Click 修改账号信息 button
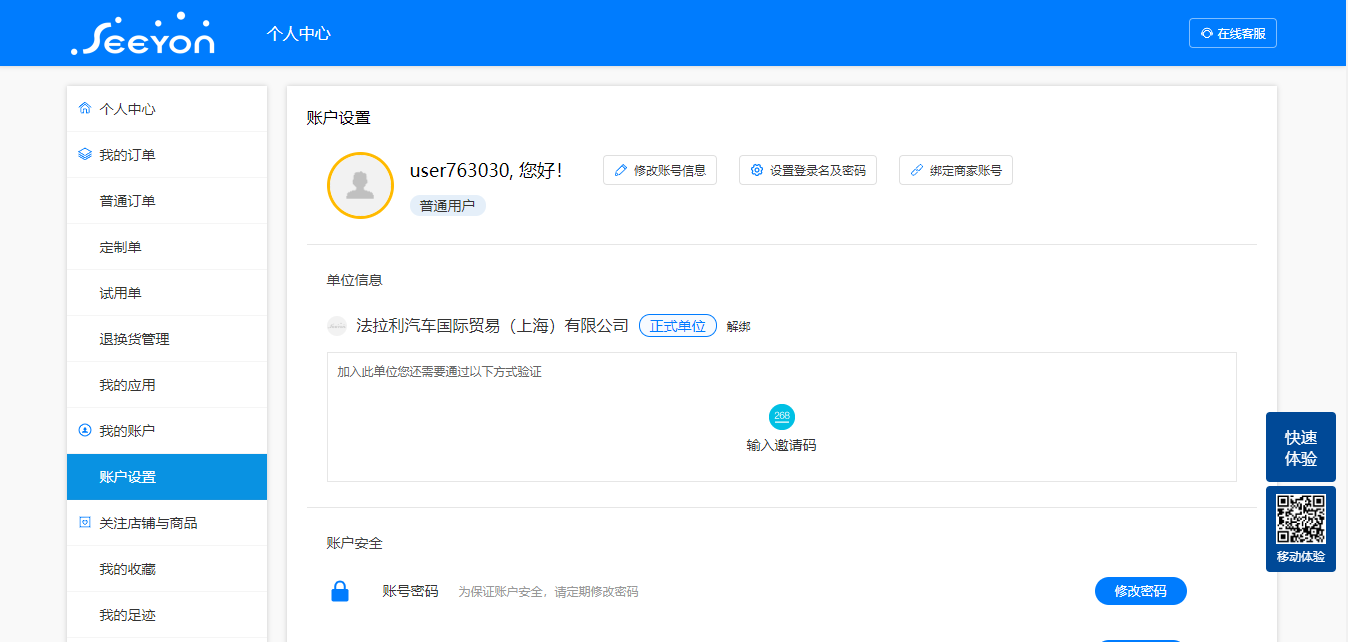1348x642 pixels. click(660, 171)
